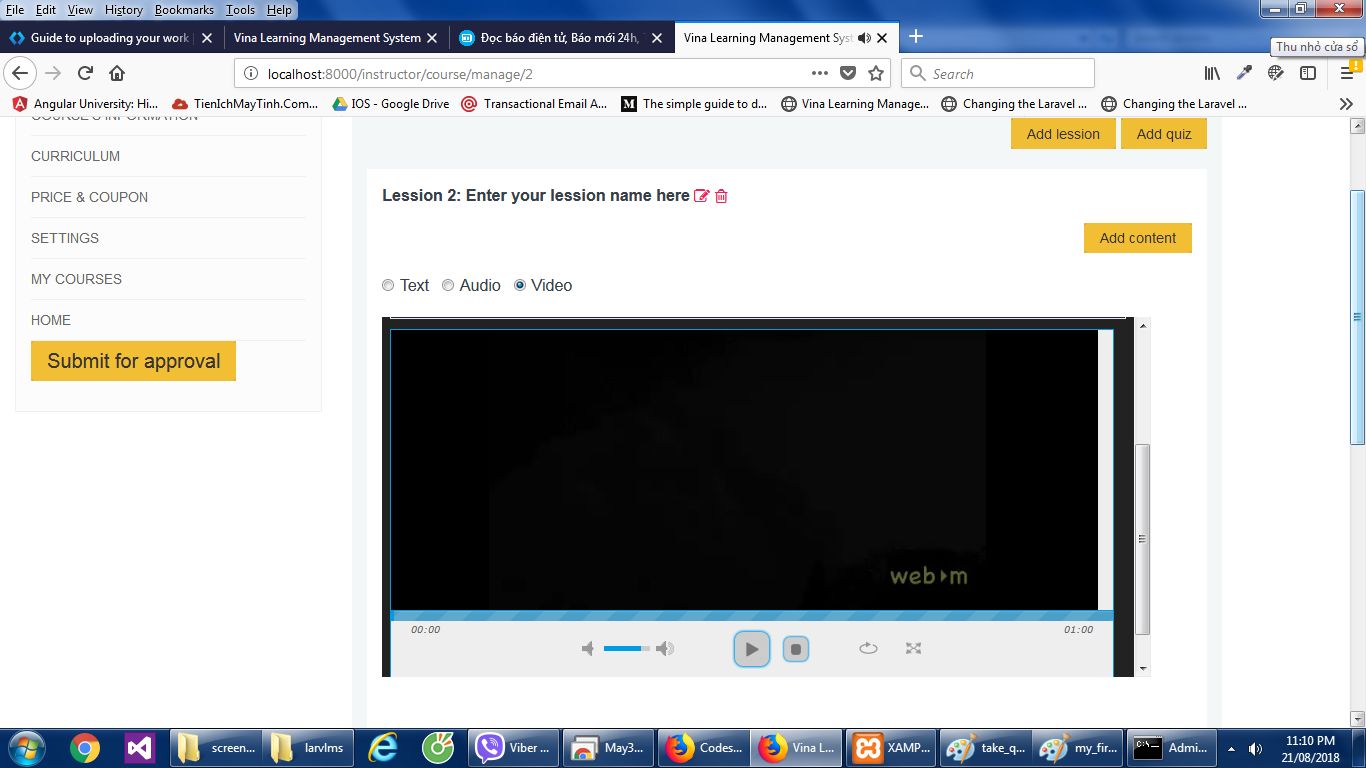Viewport: 1366px width, 768px height.
Task: Submit the course for approval
Action: pos(133,361)
